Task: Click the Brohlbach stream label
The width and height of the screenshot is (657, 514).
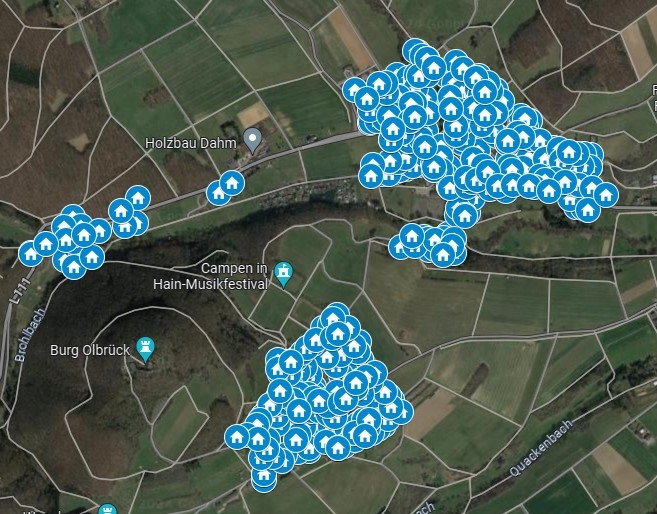Action: [29, 335]
